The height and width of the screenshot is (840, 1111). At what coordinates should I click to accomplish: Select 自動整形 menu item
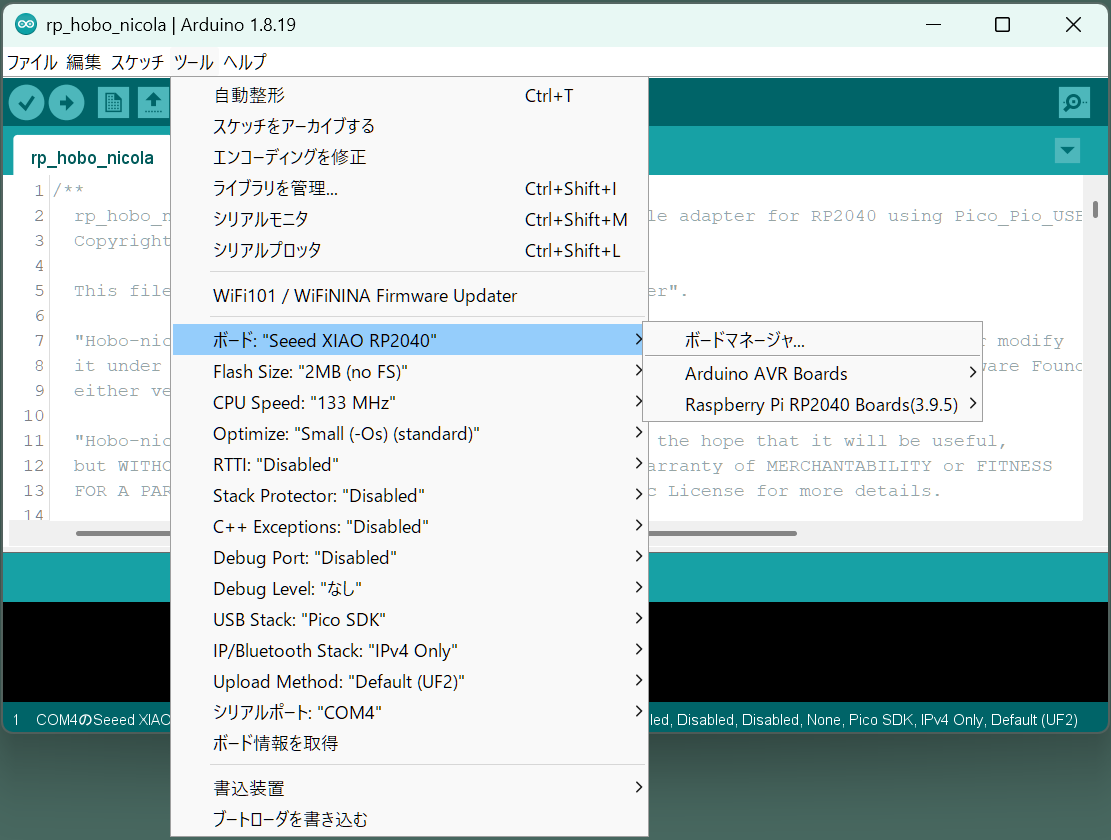[249, 96]
